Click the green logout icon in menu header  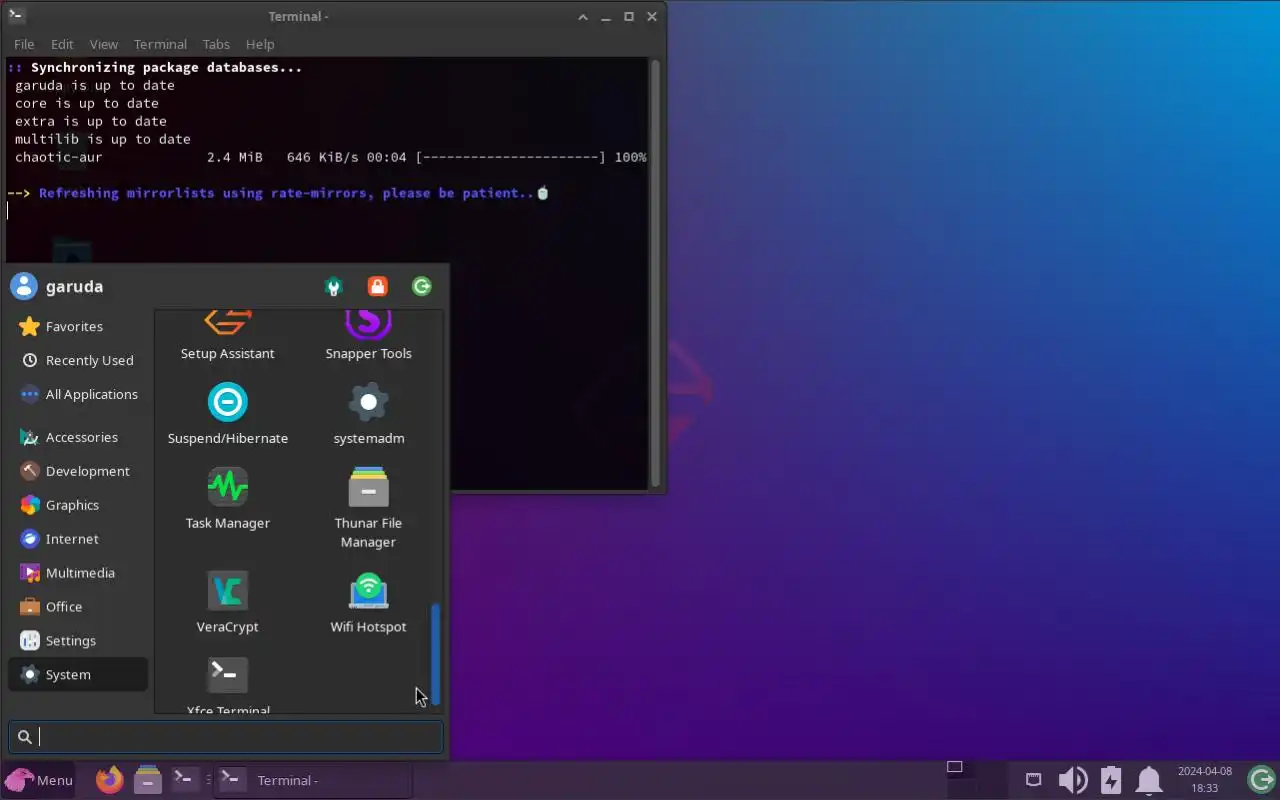422,287
